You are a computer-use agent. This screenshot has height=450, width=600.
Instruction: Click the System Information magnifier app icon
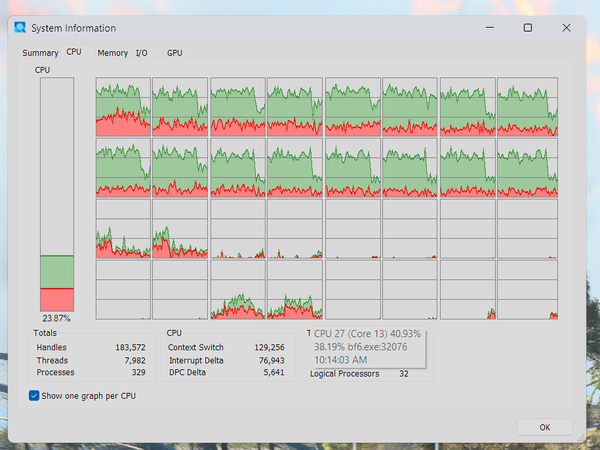point(20,28)
